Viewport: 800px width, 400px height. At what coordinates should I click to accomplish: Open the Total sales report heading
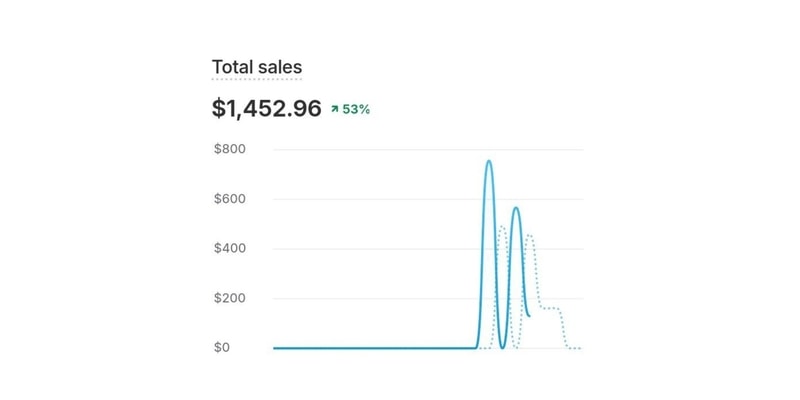(x=257, y=67)
